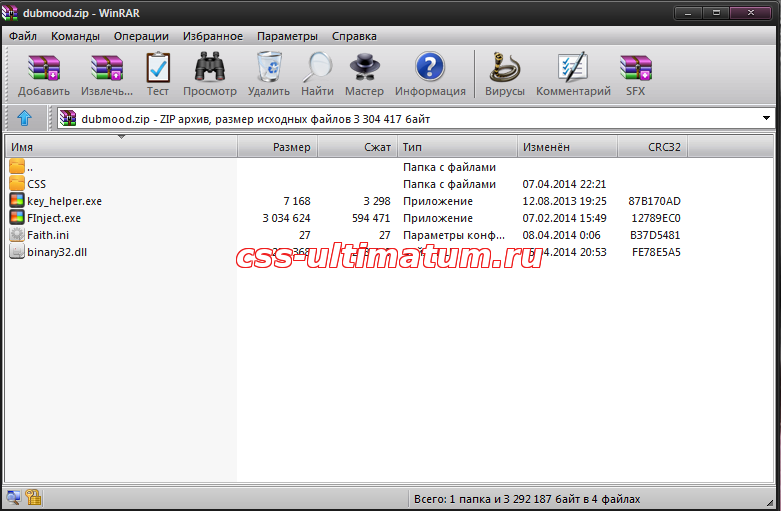Screen dimensions: 781x511
Task: Click the drive icon in status bar
Action: (13, 497)
